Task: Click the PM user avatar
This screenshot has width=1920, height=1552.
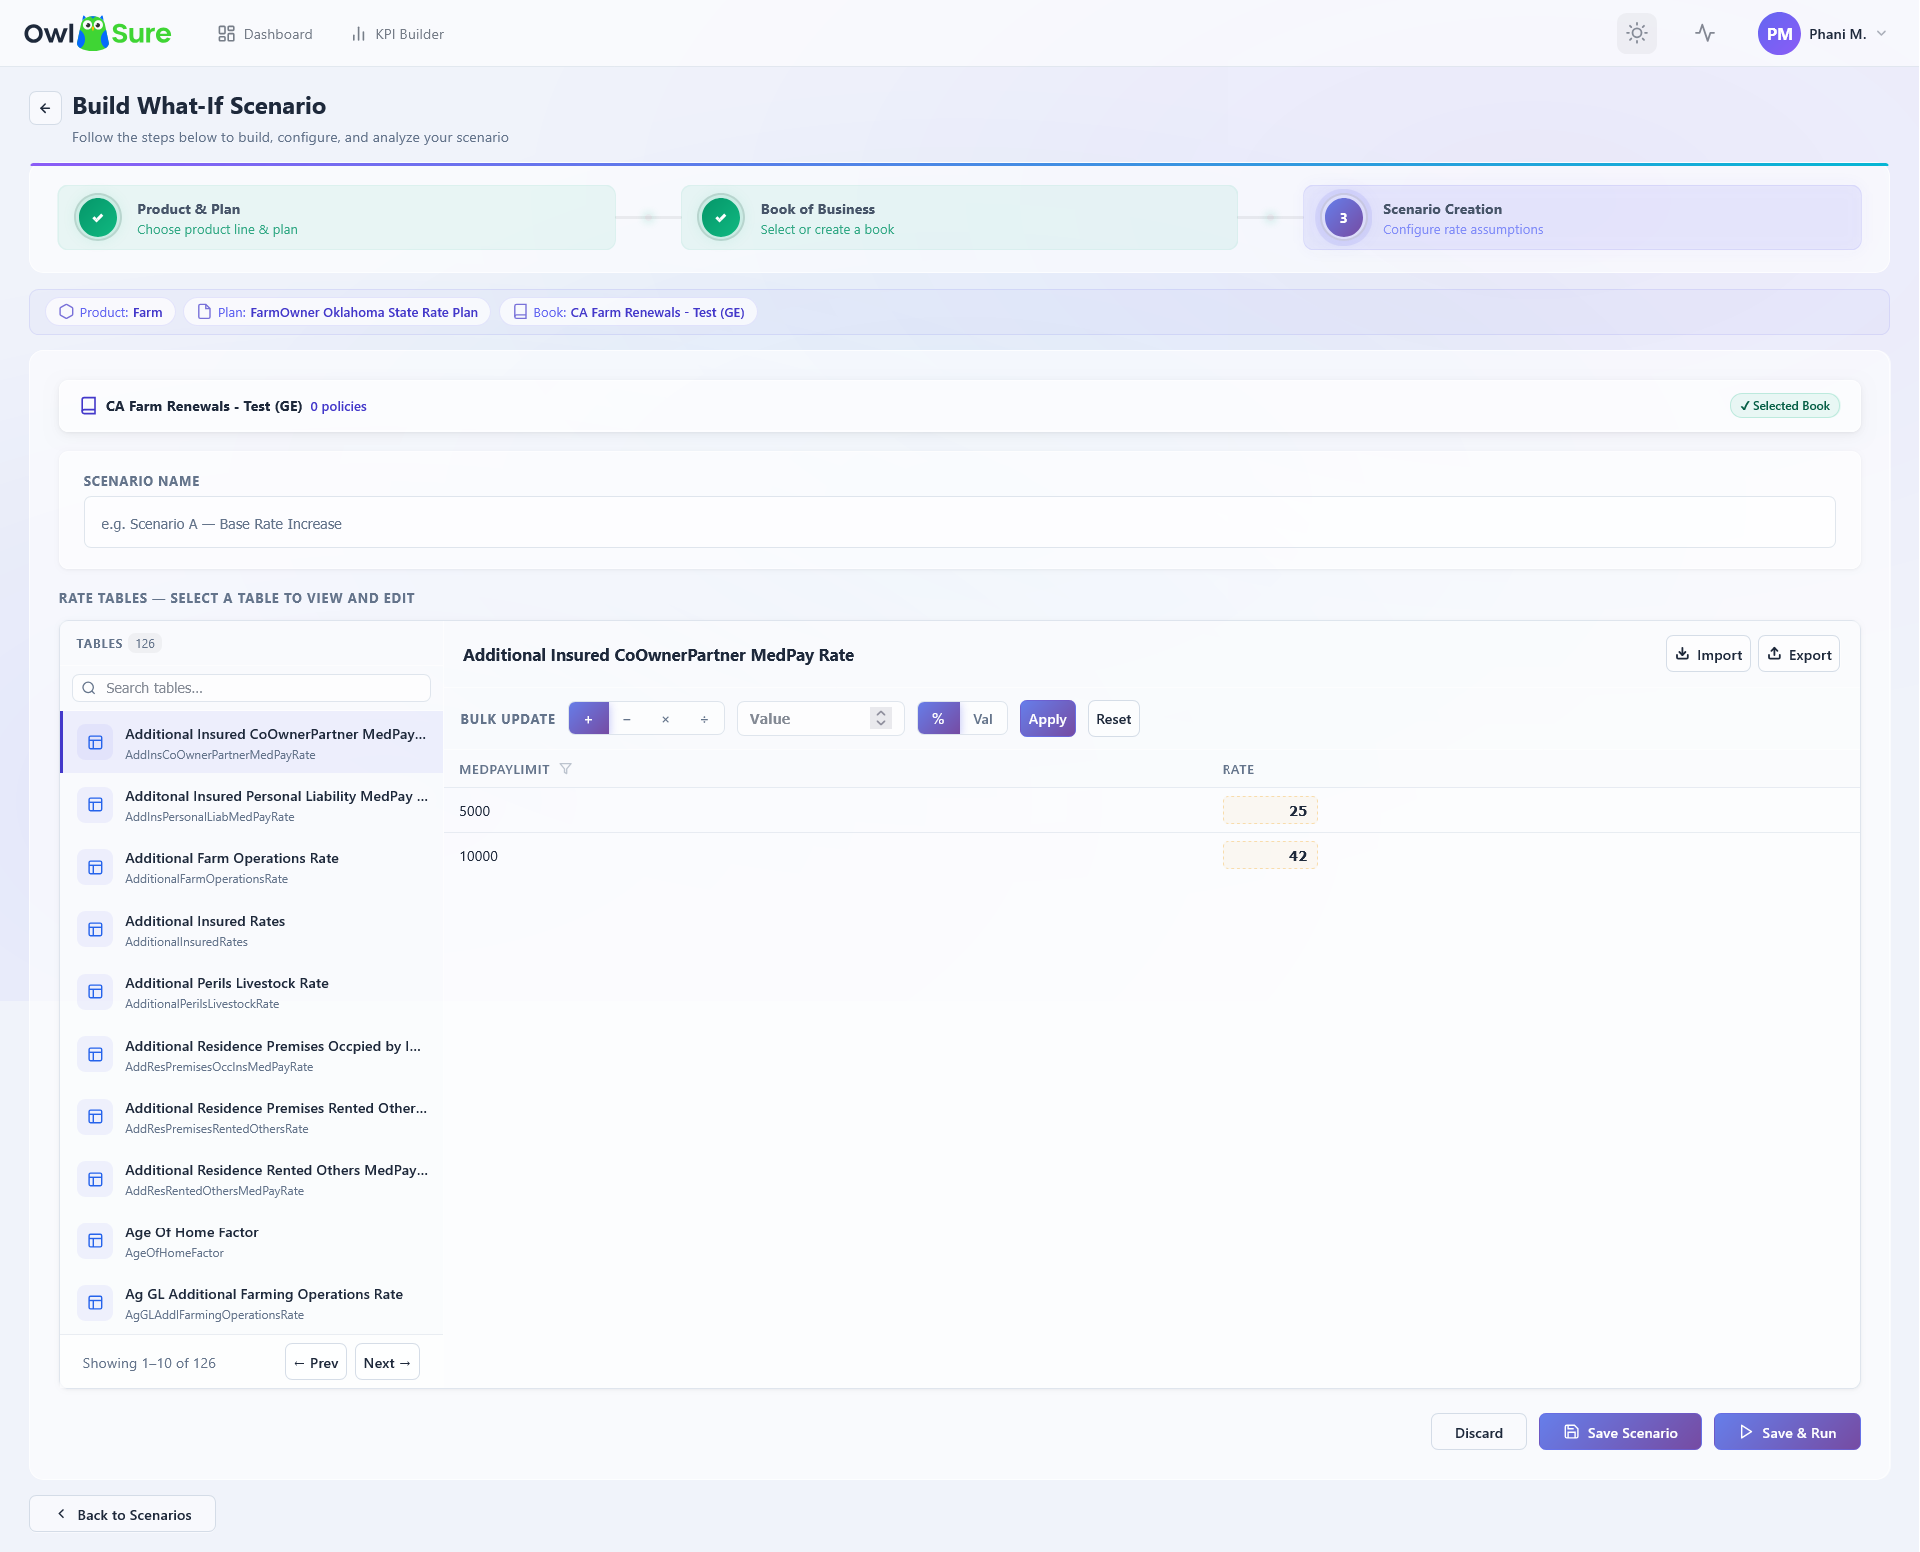Action: pos(1779,33)
